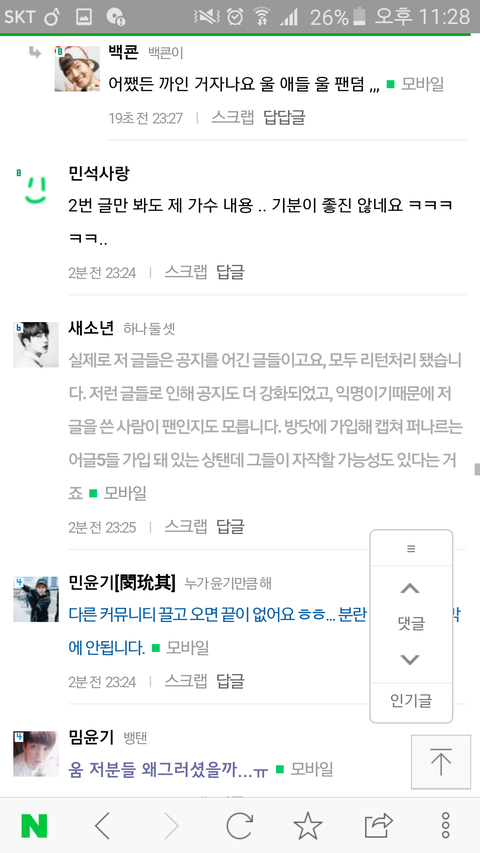This screenshot has width=480, height=853.
Task: Tap the gray scrollbar handle on the right edge
Action: [477, 469]
